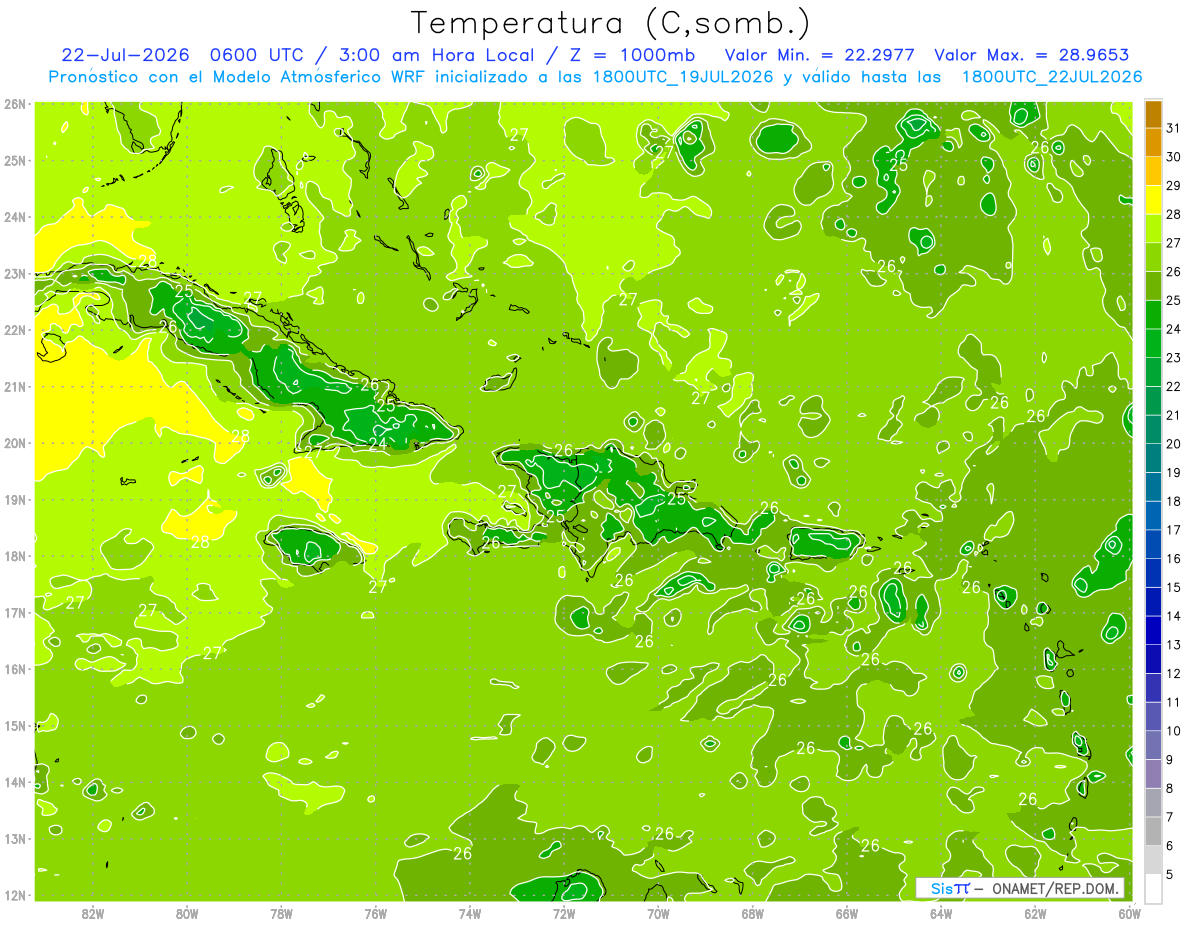Click the '62W' longitude axis label

(1036, 912)
